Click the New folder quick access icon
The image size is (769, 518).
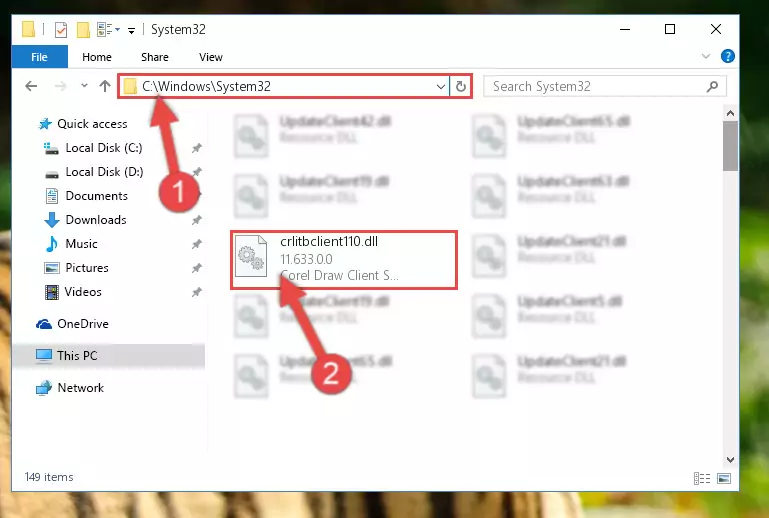[x=83, y=30]
